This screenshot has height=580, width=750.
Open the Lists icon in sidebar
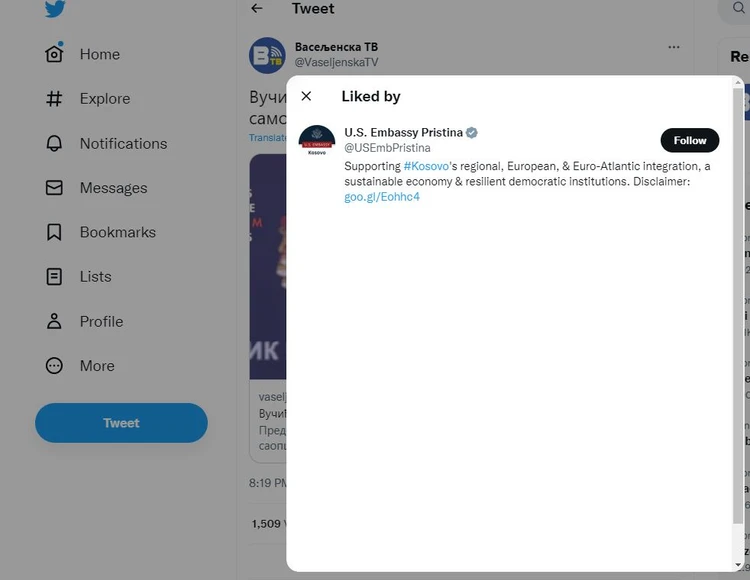pos(54,276)
